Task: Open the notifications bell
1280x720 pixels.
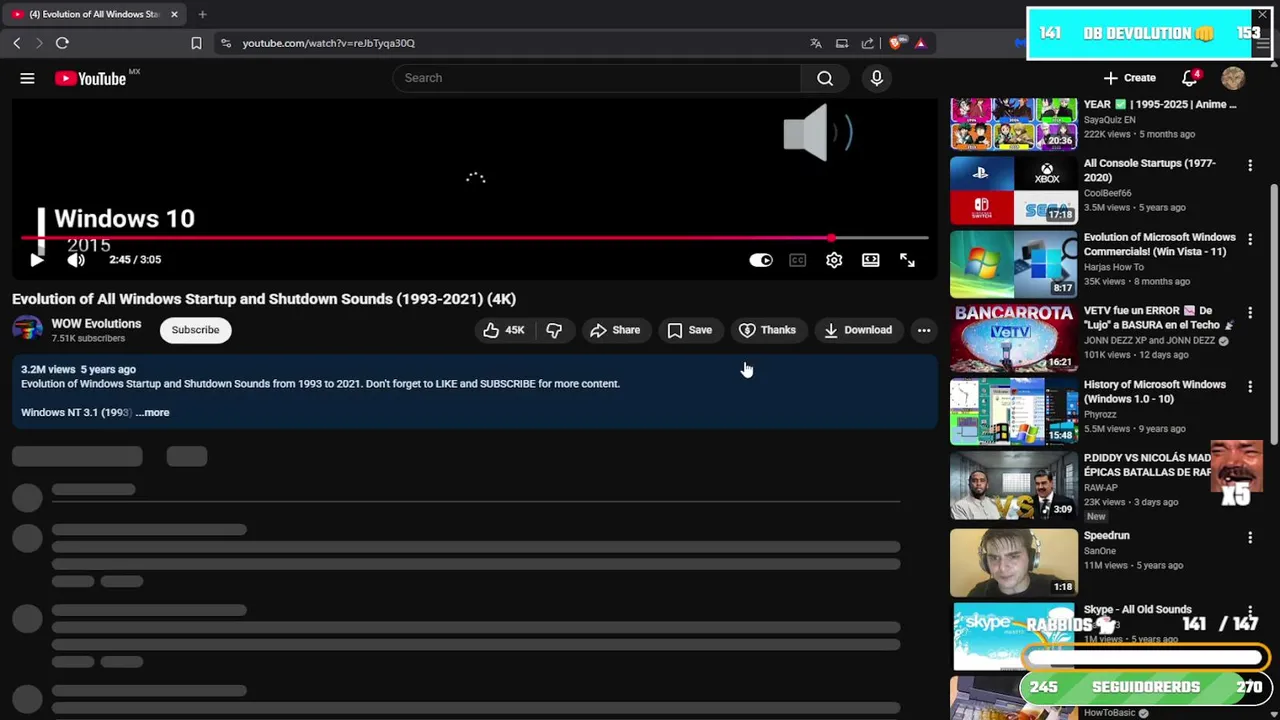Action: click(1190, 78)
